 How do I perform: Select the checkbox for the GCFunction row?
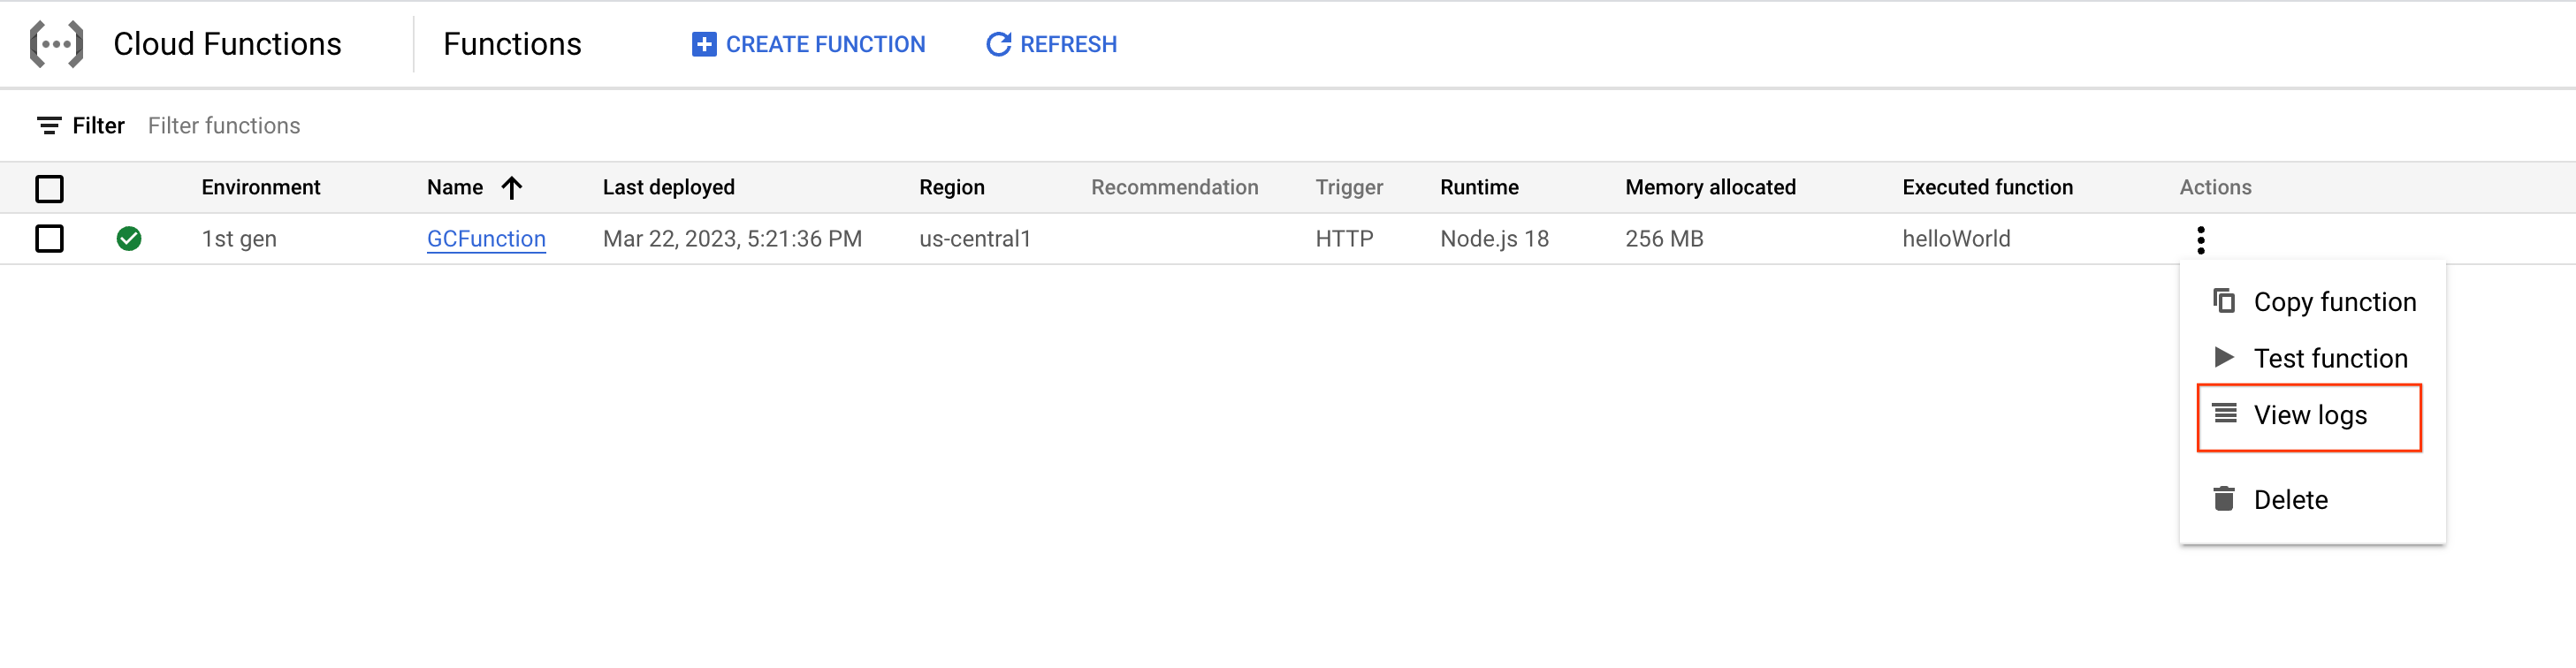tap(49, 238)
